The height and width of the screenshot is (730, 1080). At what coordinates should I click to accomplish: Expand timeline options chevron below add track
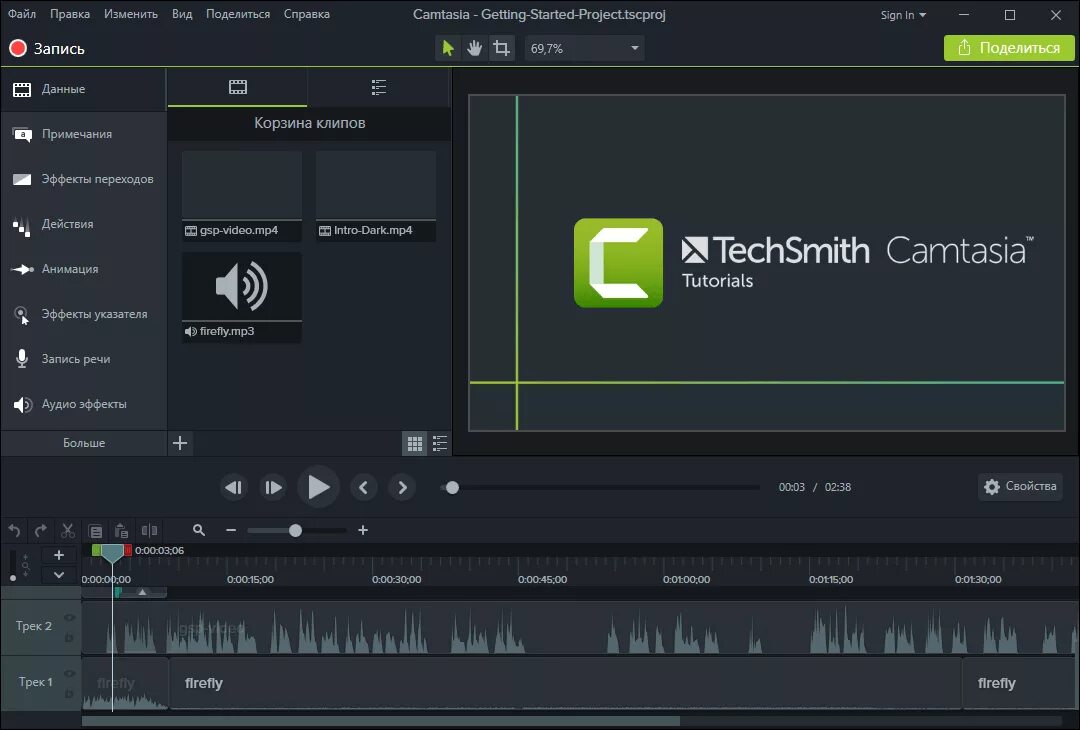click(x=59, y=574)
